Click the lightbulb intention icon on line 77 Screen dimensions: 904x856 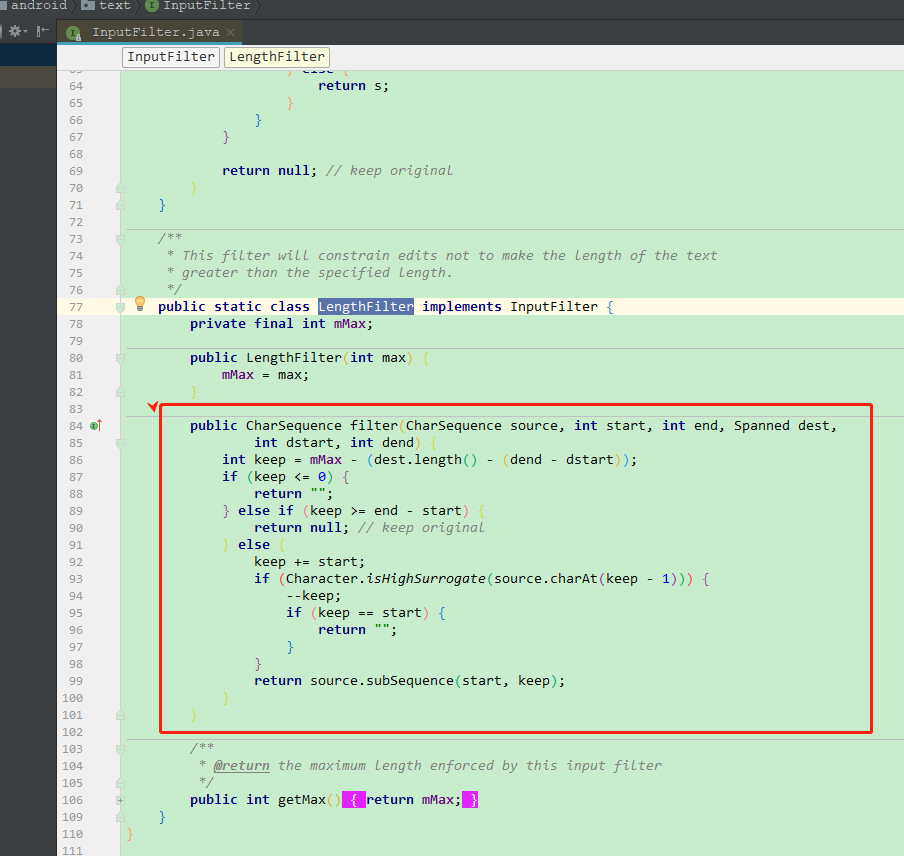140,304
